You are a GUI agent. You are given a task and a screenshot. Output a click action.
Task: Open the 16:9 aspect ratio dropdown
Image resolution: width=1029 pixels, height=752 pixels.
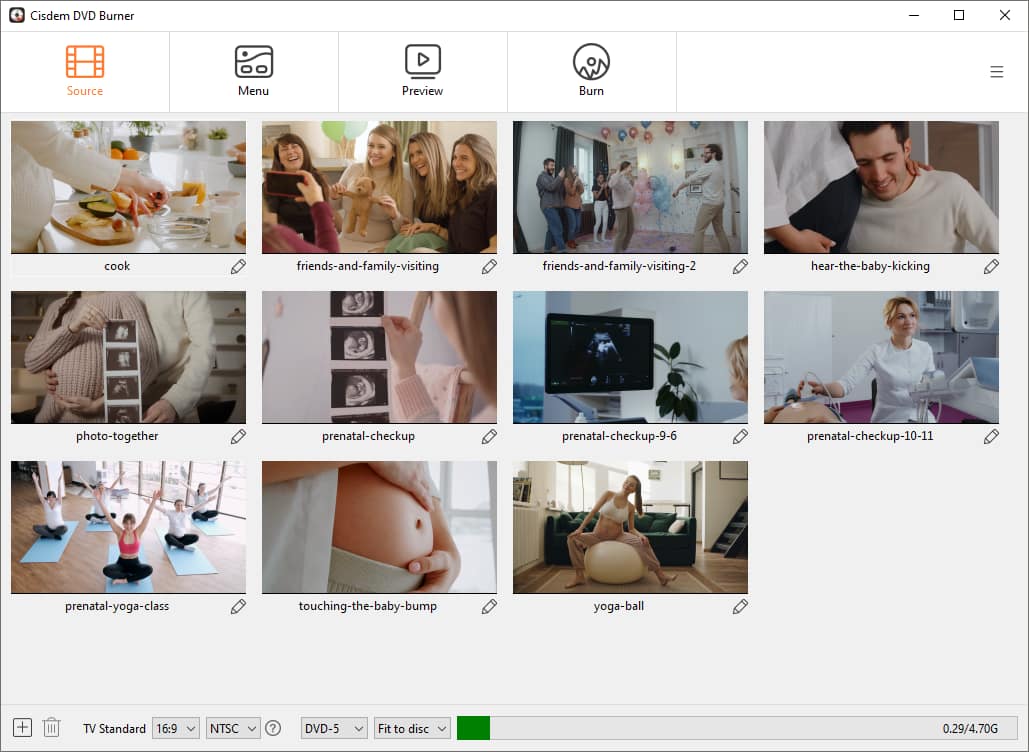pos(175,728)
